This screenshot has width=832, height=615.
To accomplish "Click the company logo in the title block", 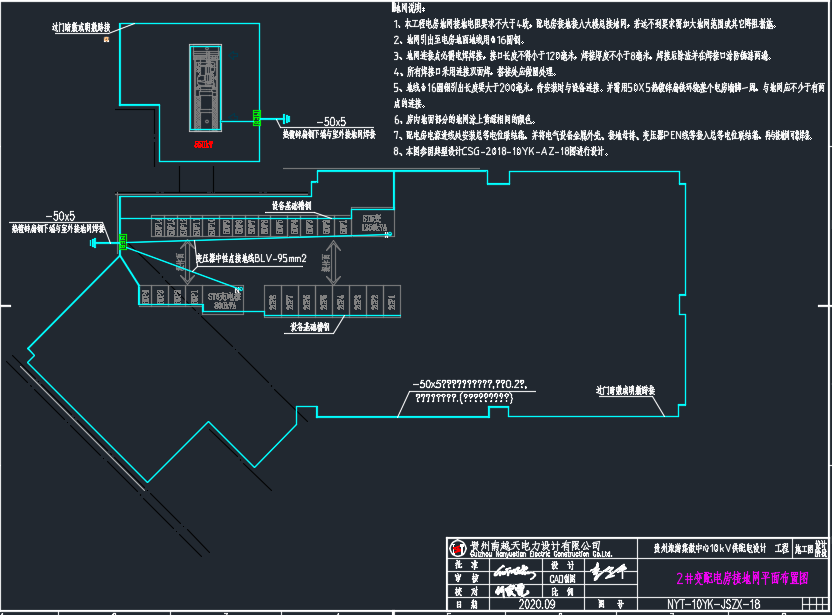I will coord(457,548).
